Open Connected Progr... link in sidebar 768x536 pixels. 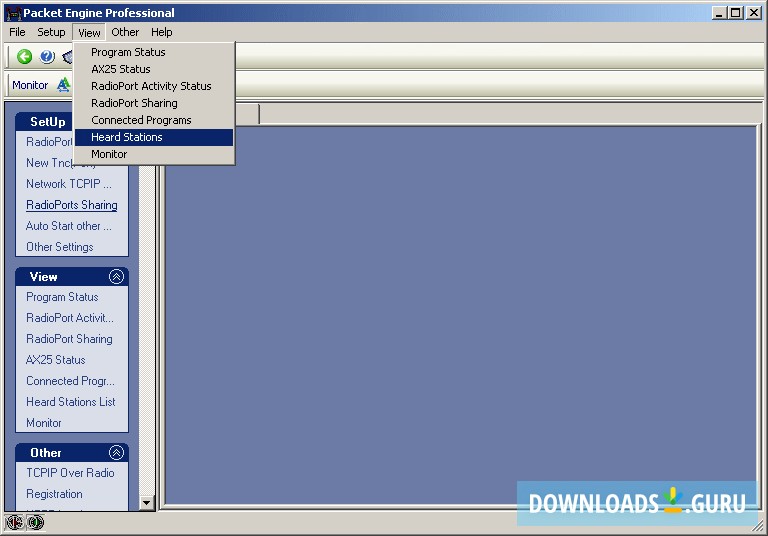pos(70,381)
